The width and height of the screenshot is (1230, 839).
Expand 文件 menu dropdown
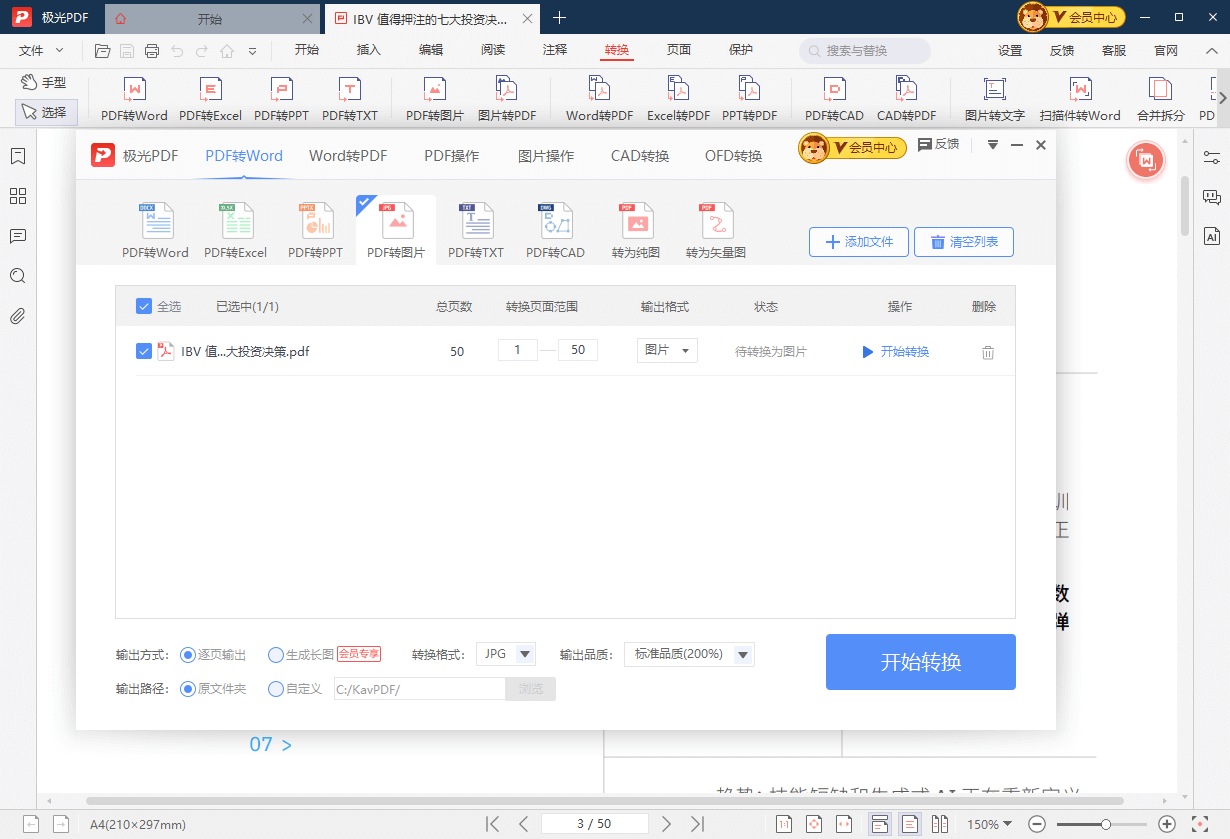[41, 50]
